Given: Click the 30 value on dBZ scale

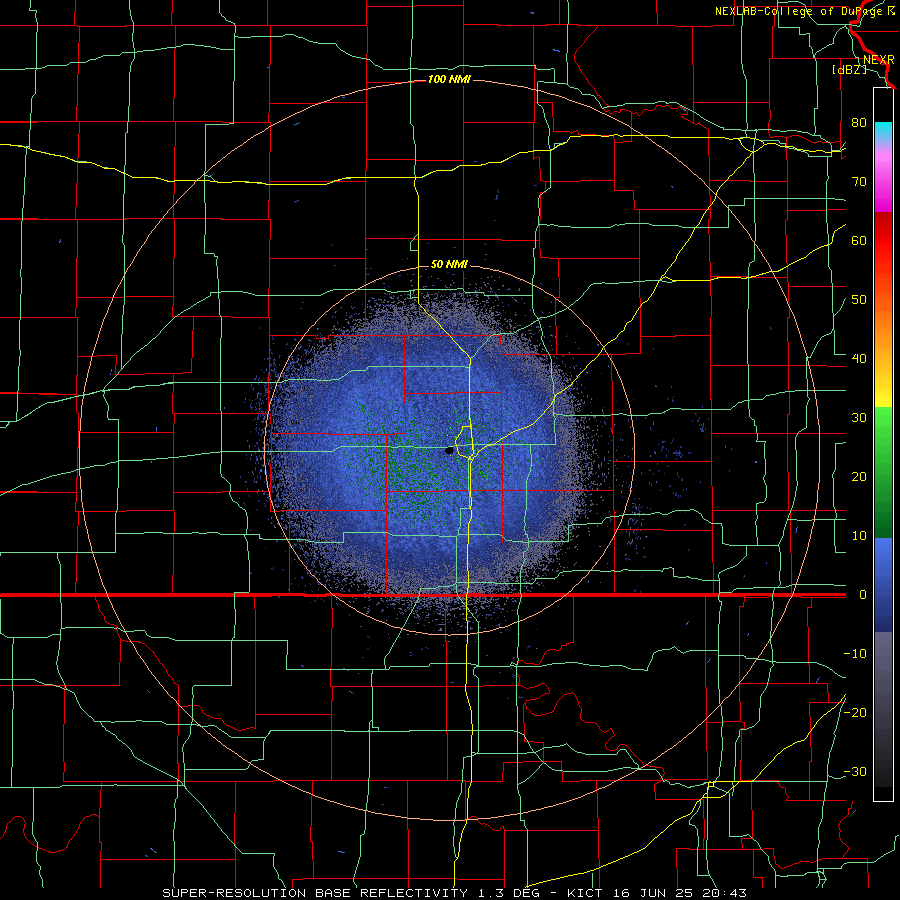Looking at the screenshot, I should [x=859, y=418].
